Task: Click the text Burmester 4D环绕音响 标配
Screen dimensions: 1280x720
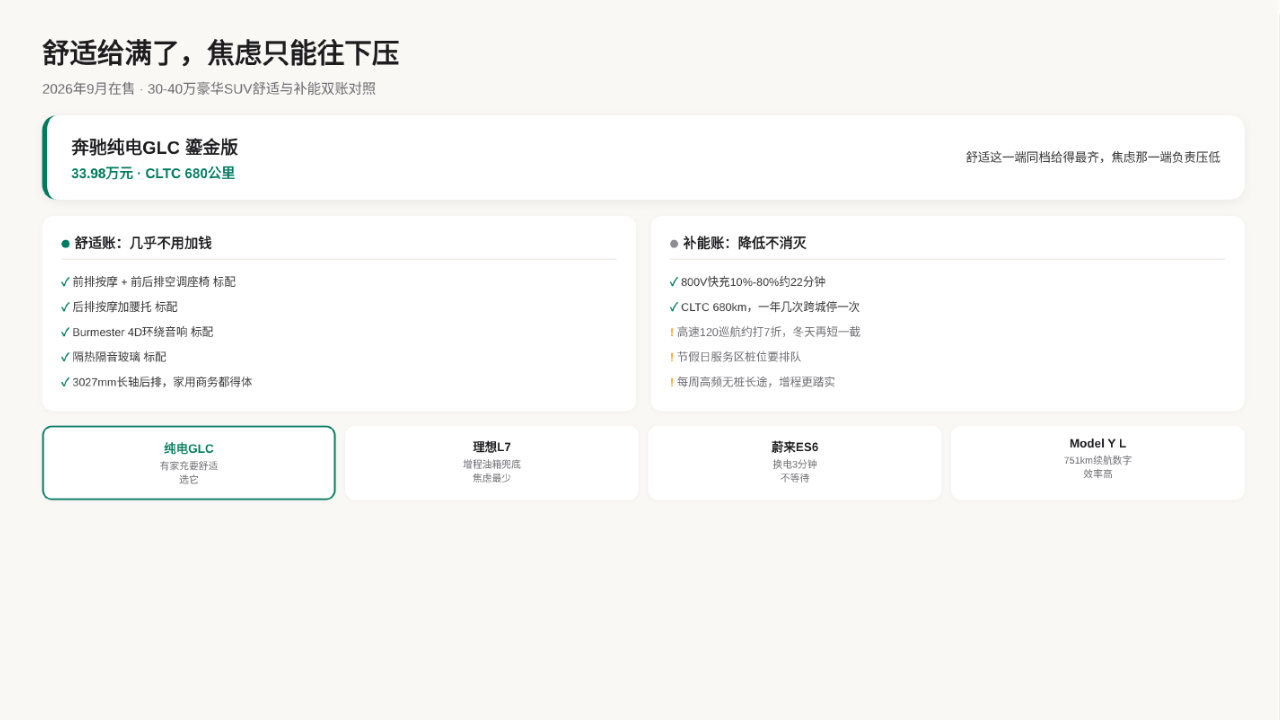Action: [143, 332]
